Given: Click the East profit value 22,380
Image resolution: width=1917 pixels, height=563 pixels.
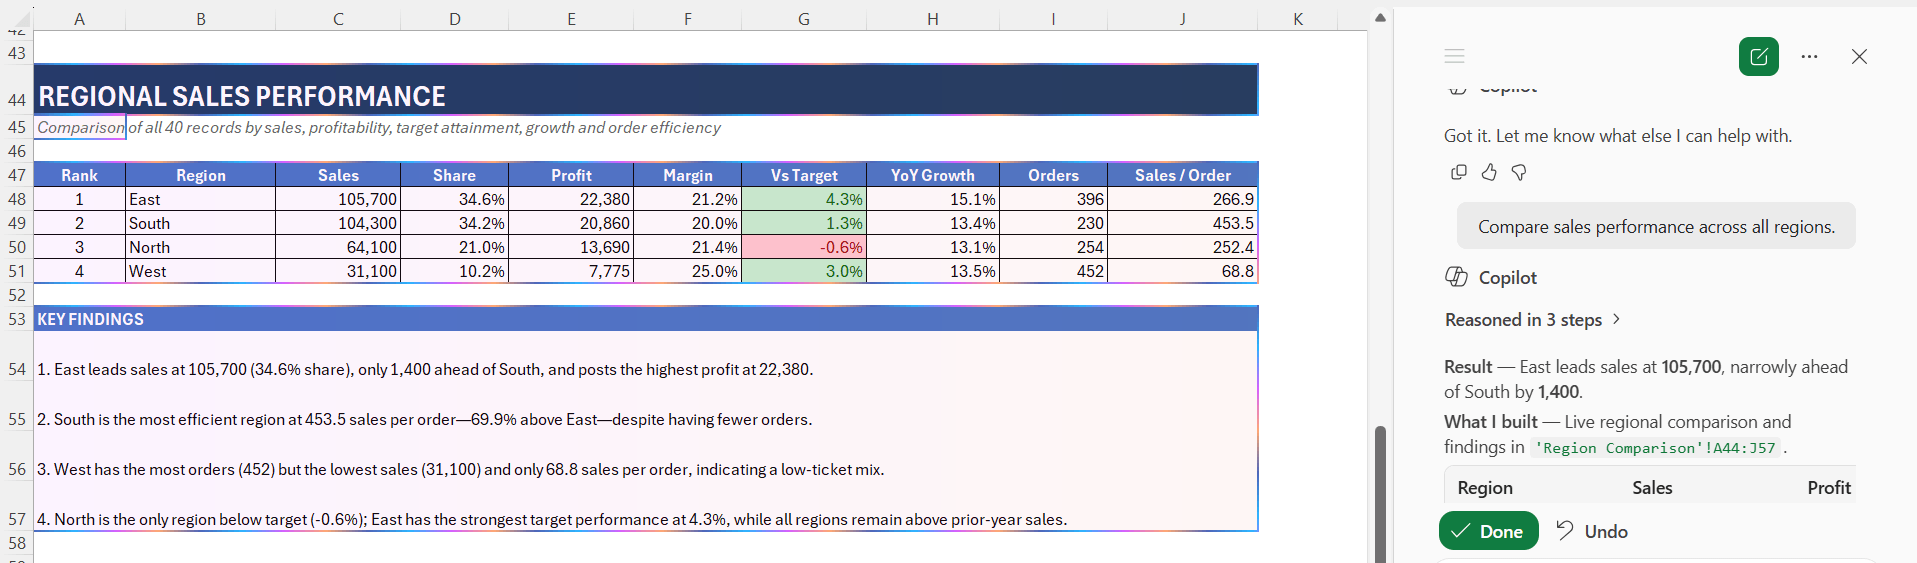Looking at the screenshot, I should pos(571,199).
